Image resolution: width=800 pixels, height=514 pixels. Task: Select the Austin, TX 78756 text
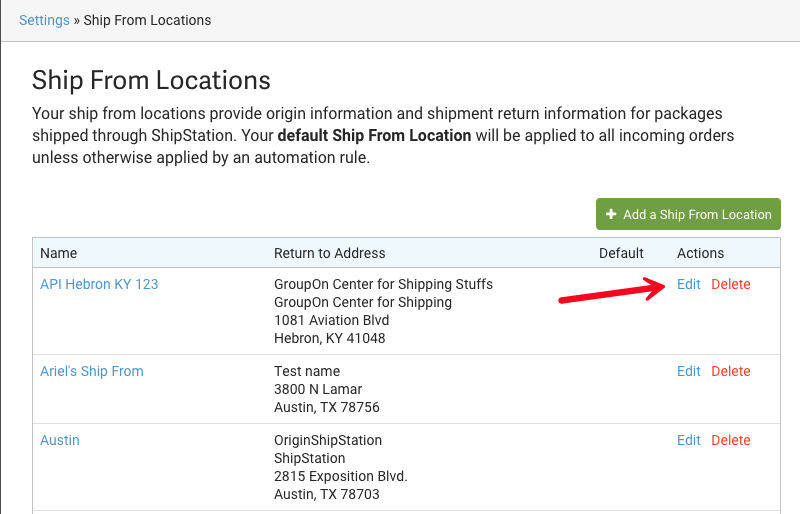click(x=327, y=407)
